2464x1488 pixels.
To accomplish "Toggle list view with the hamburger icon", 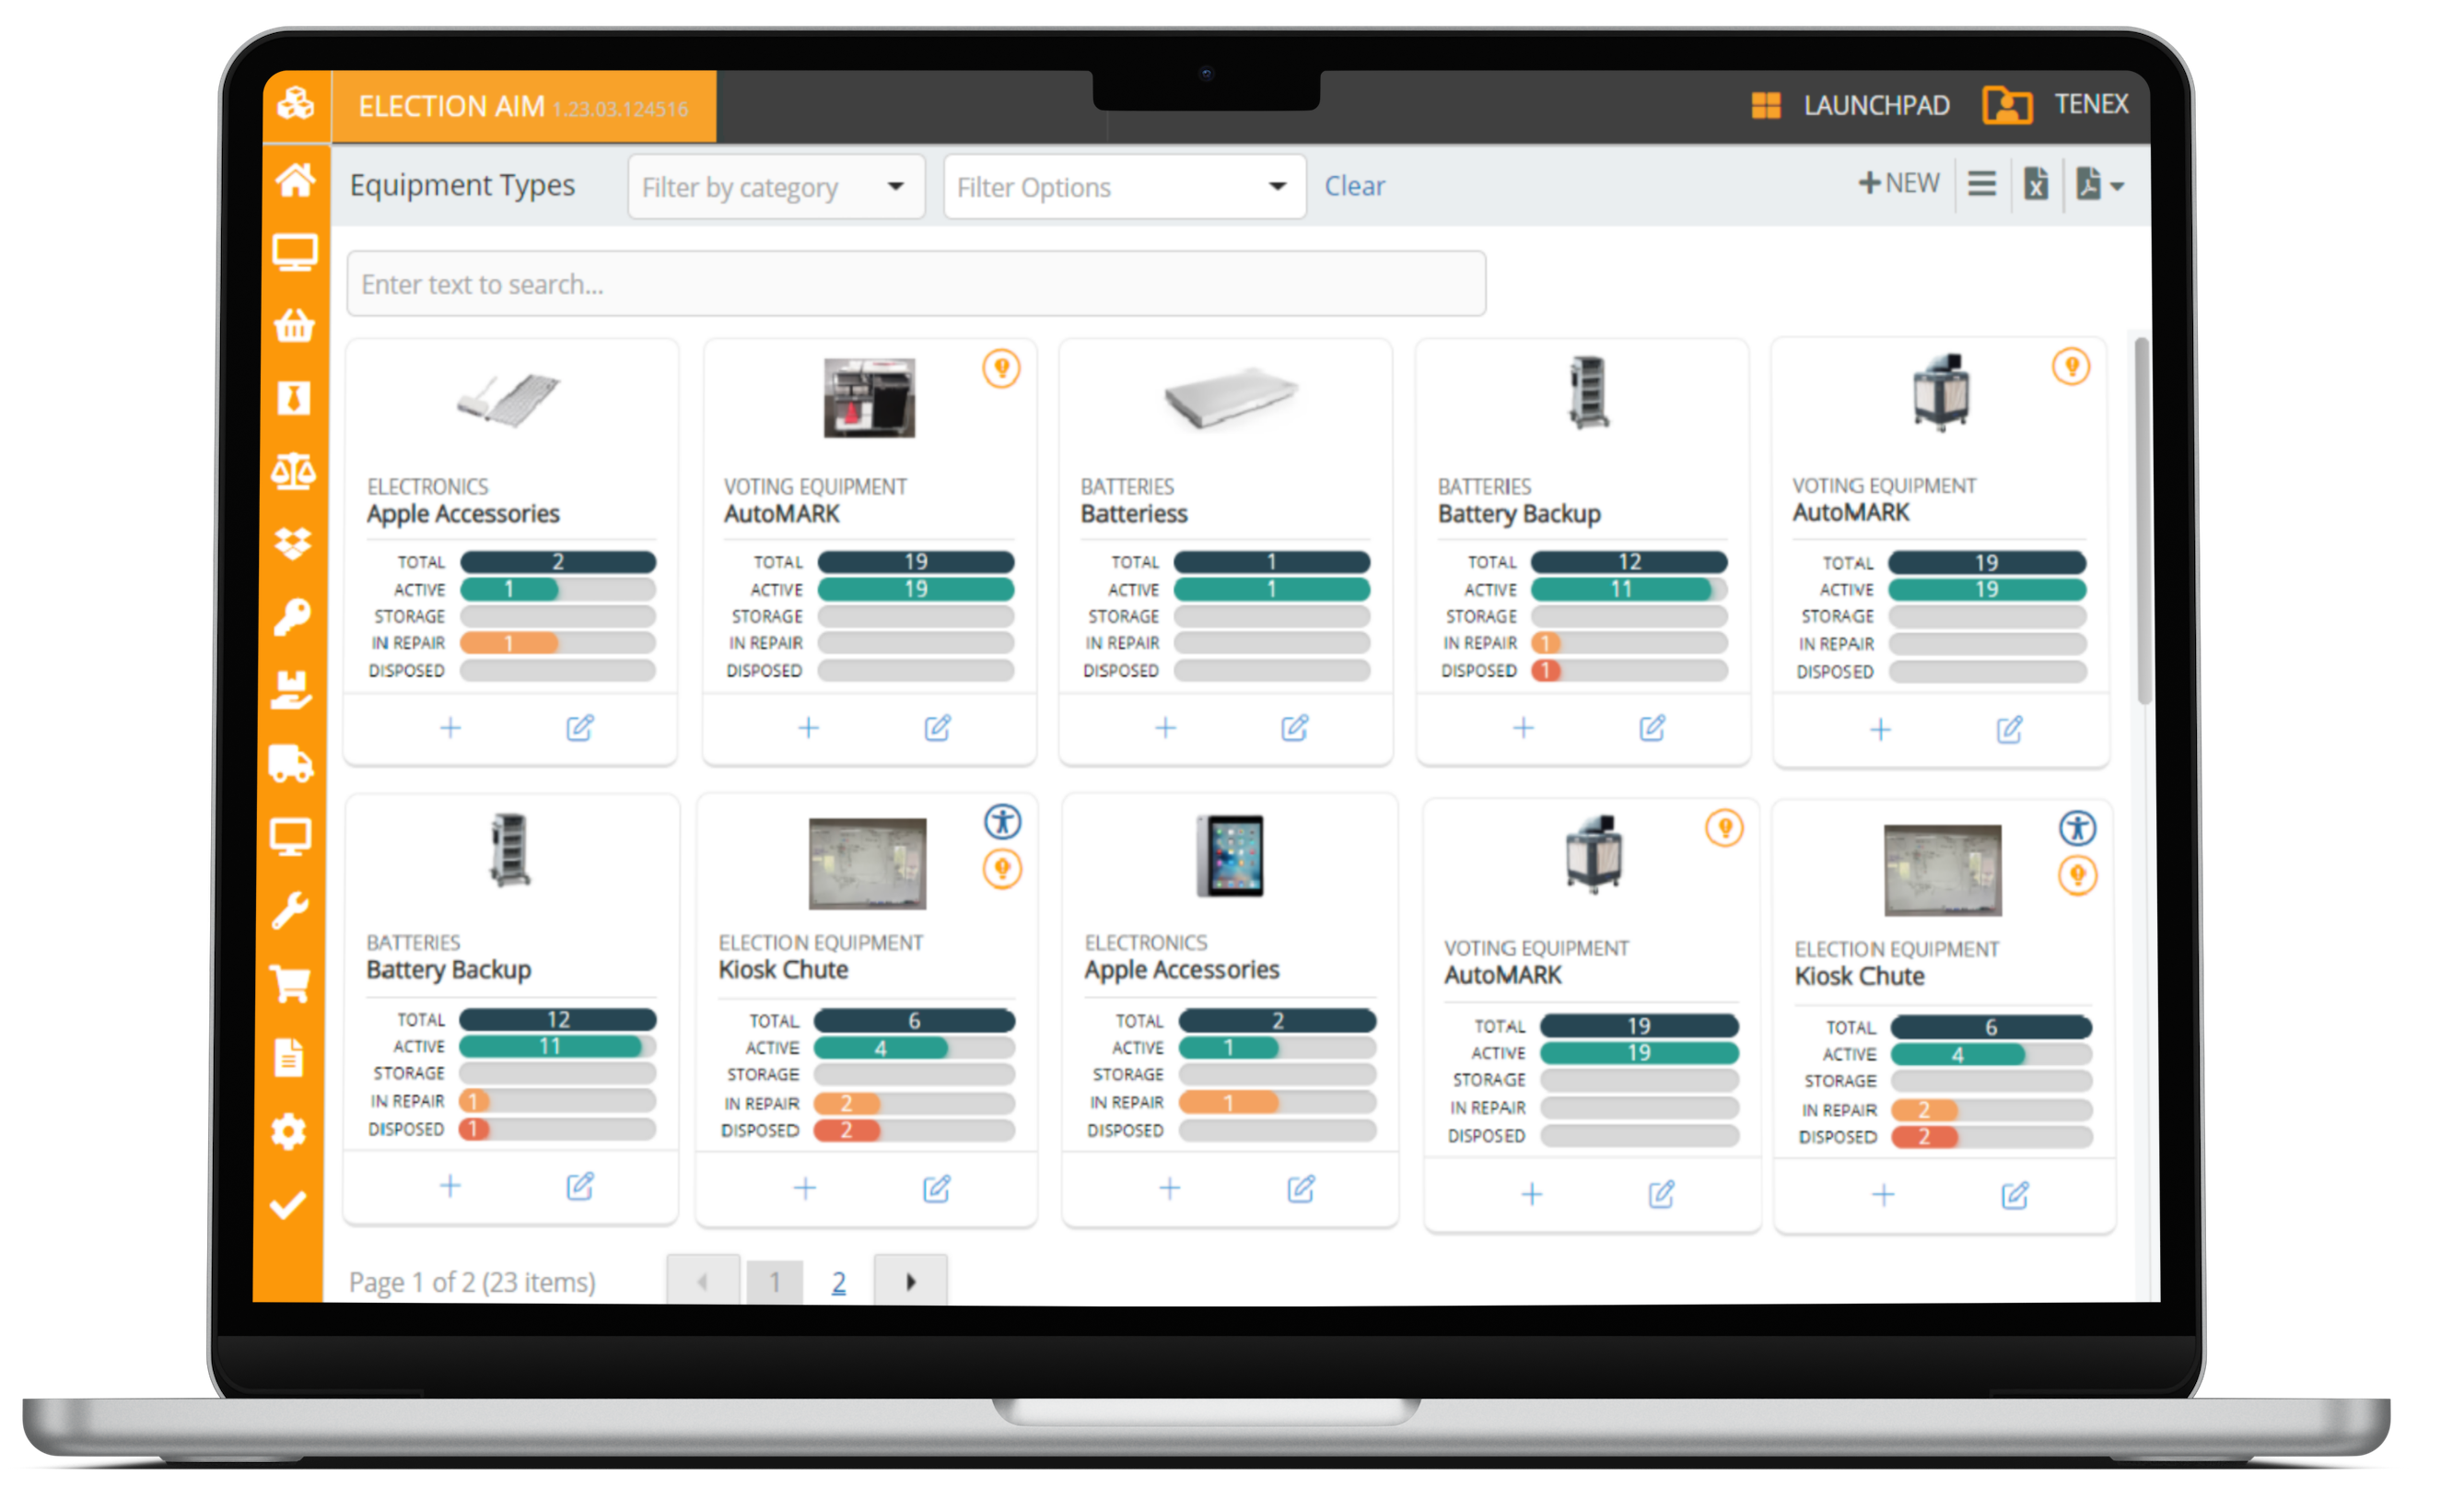I will coord(1982,184).
